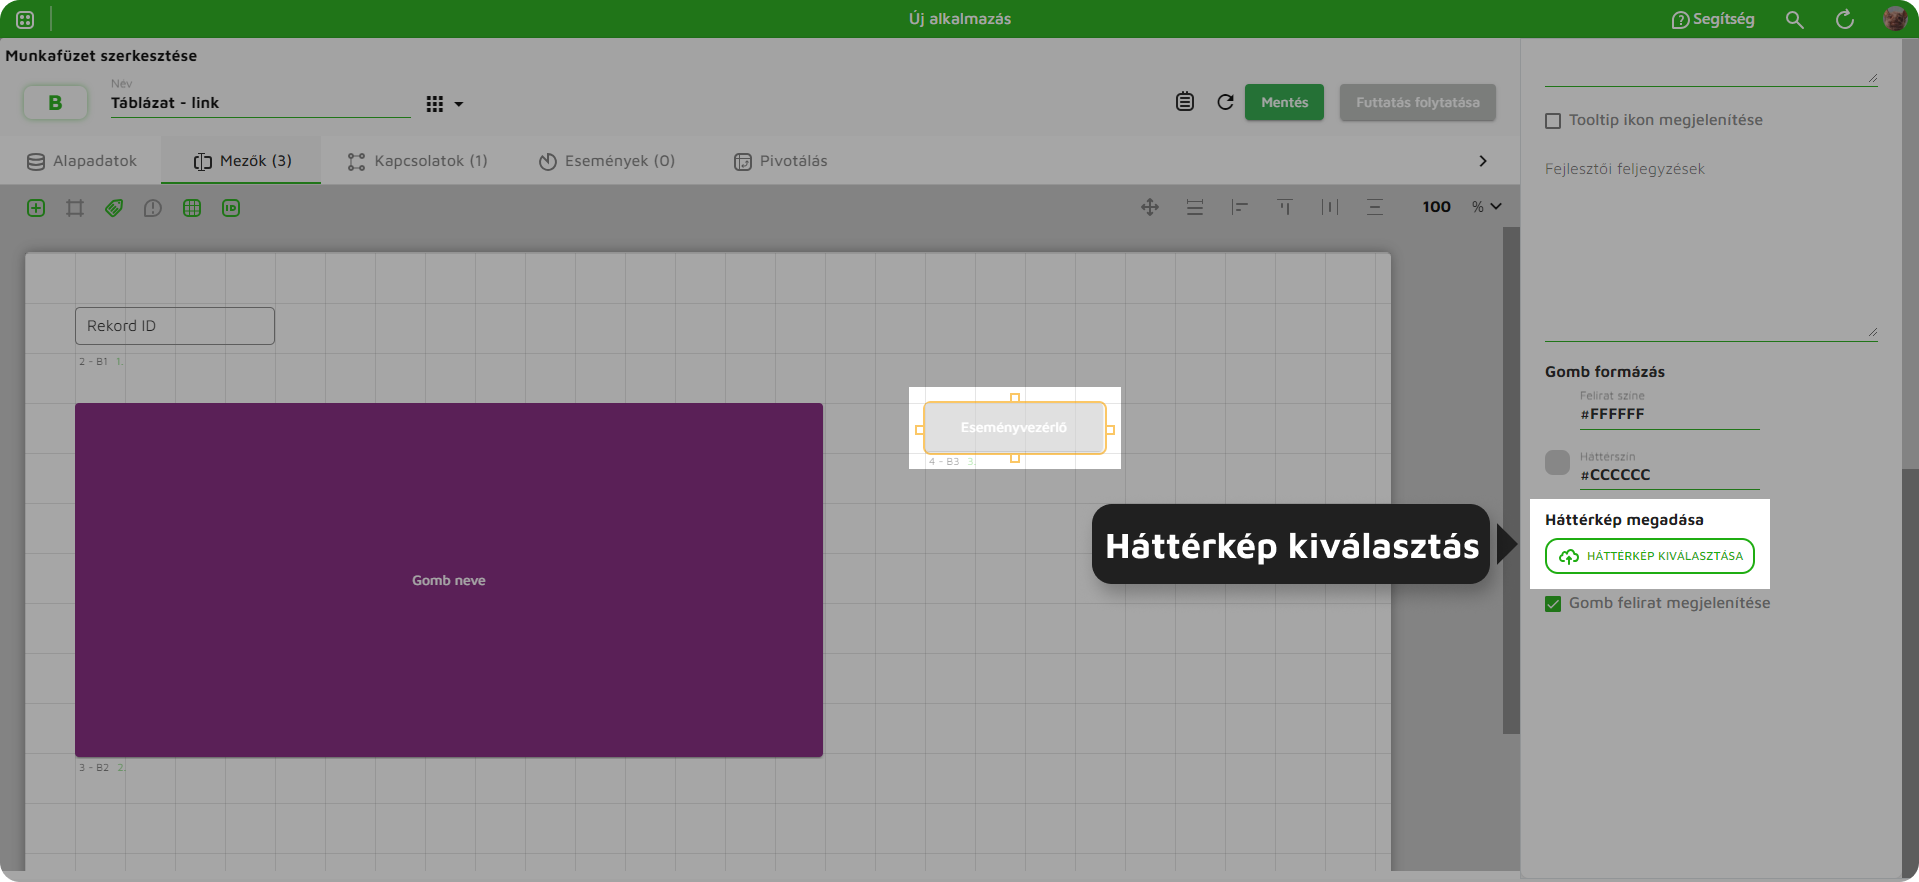Open the nine-dot grid dropdown
Viewport: 1919px width, 882px height.
pyautogui.click(x=444, y=104)
